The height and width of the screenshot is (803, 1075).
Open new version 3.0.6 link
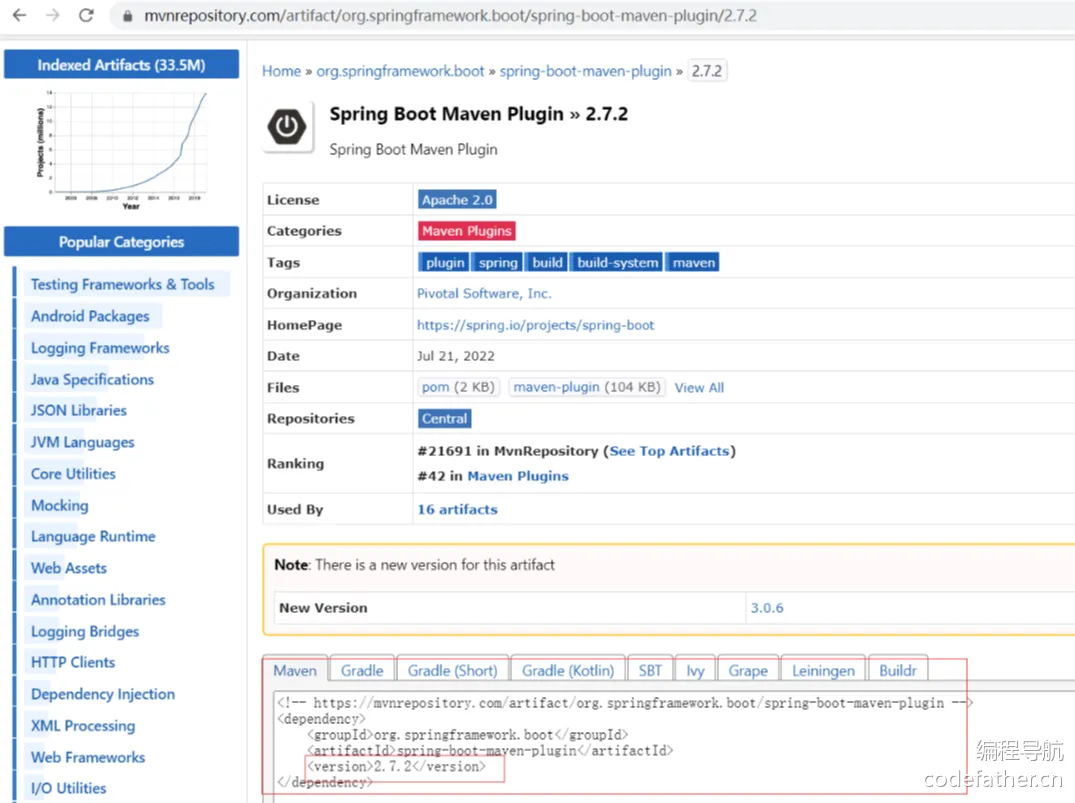tap(766, 608)
